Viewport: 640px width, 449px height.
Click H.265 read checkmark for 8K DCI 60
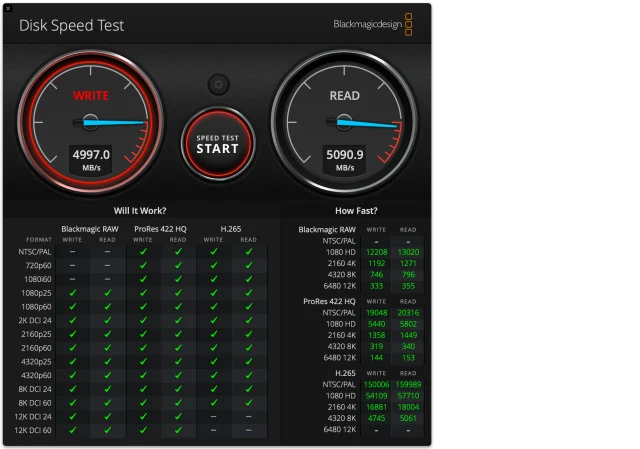point(249,402)
